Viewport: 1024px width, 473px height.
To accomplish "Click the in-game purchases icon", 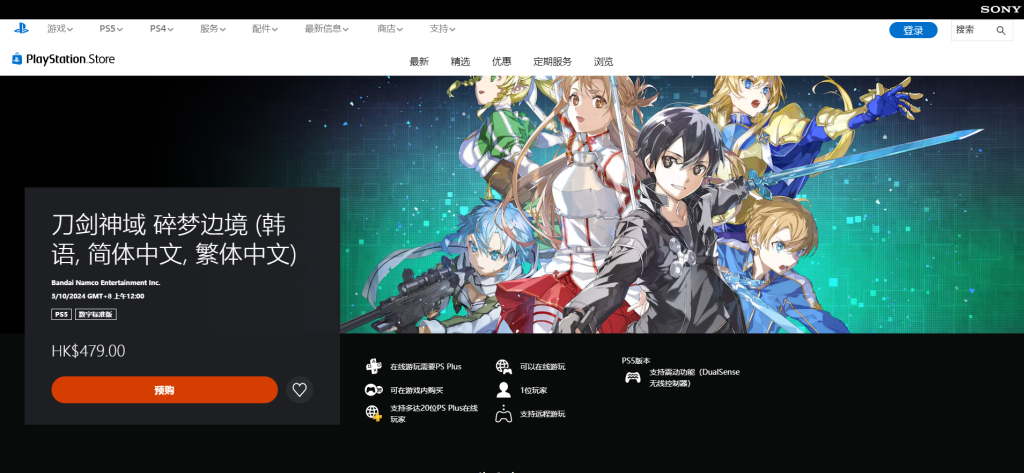I will pyautogui.click(x=374, y=390).
